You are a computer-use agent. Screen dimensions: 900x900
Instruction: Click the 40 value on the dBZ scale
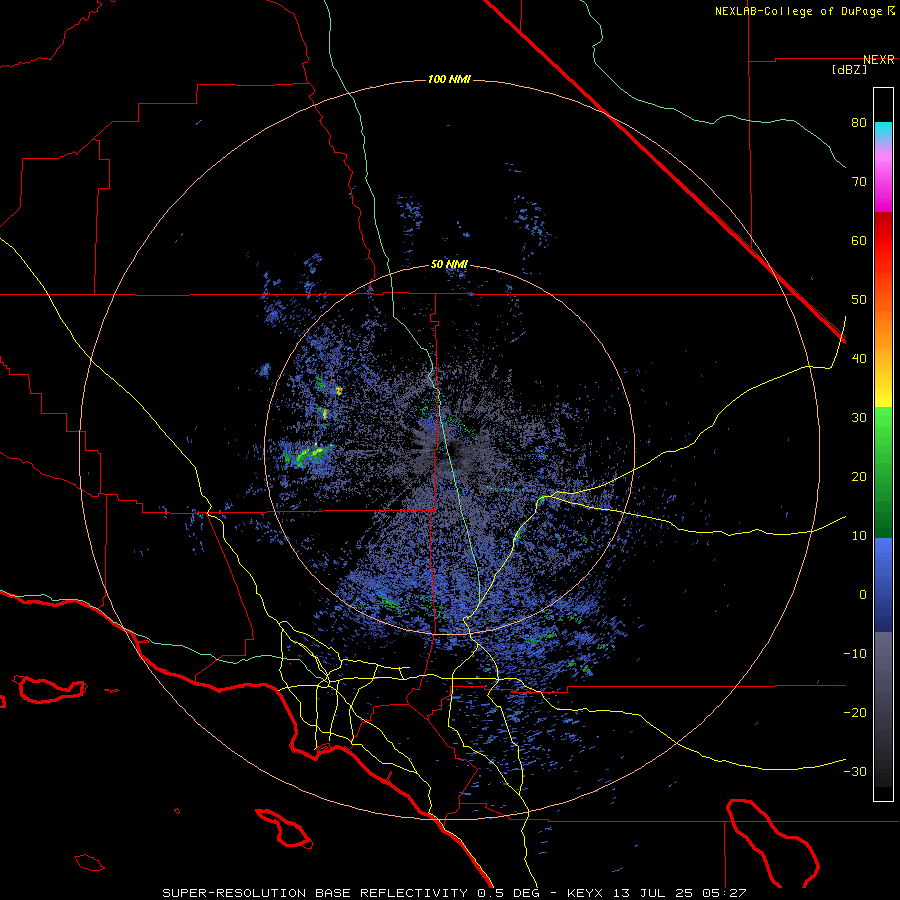tap(859, 359)
